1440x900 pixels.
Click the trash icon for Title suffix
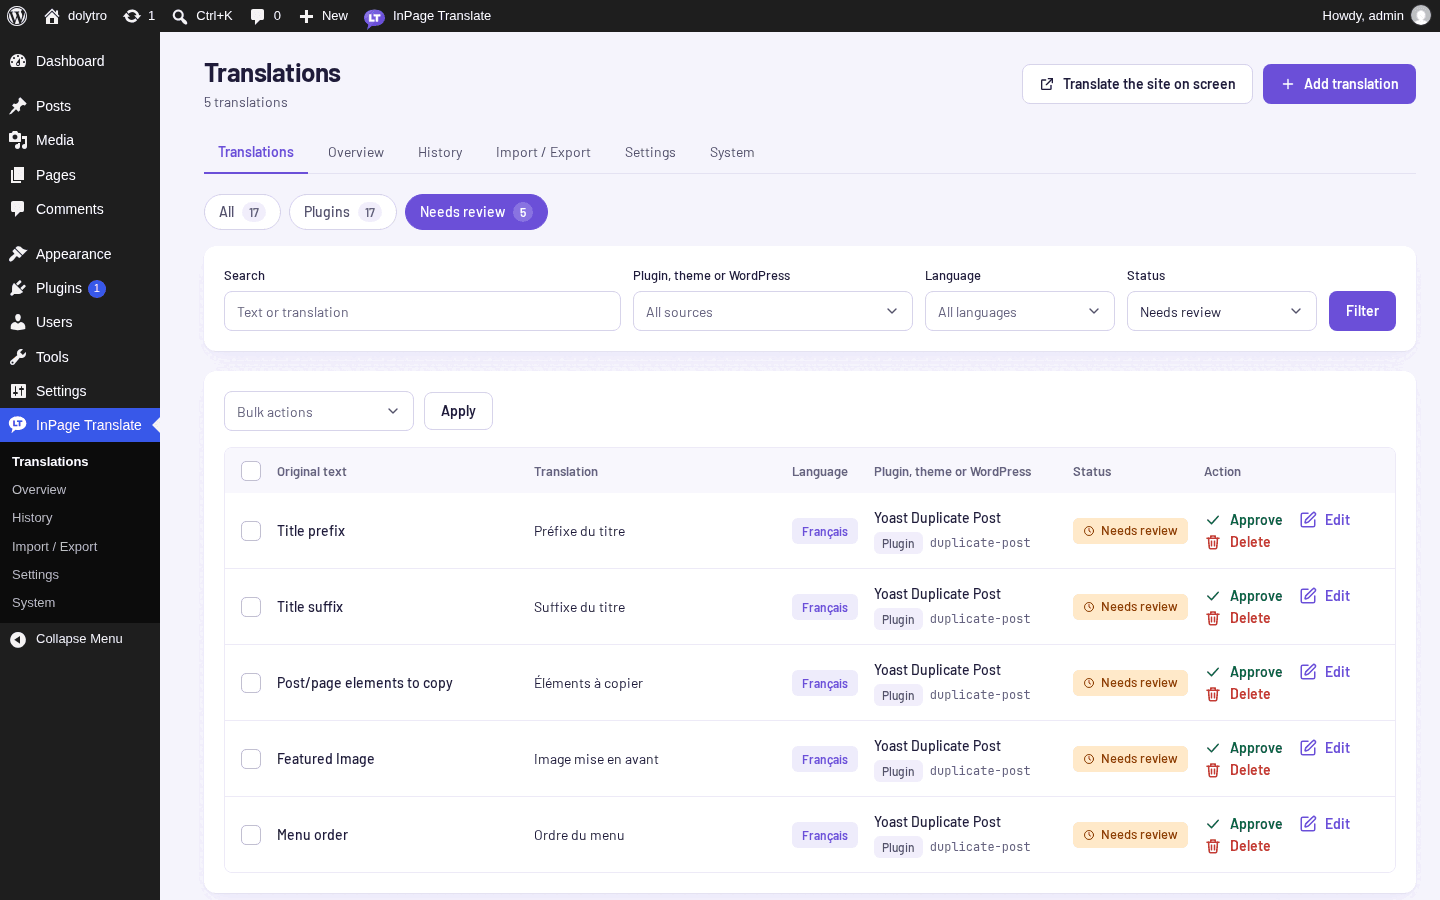[1213, 618]
